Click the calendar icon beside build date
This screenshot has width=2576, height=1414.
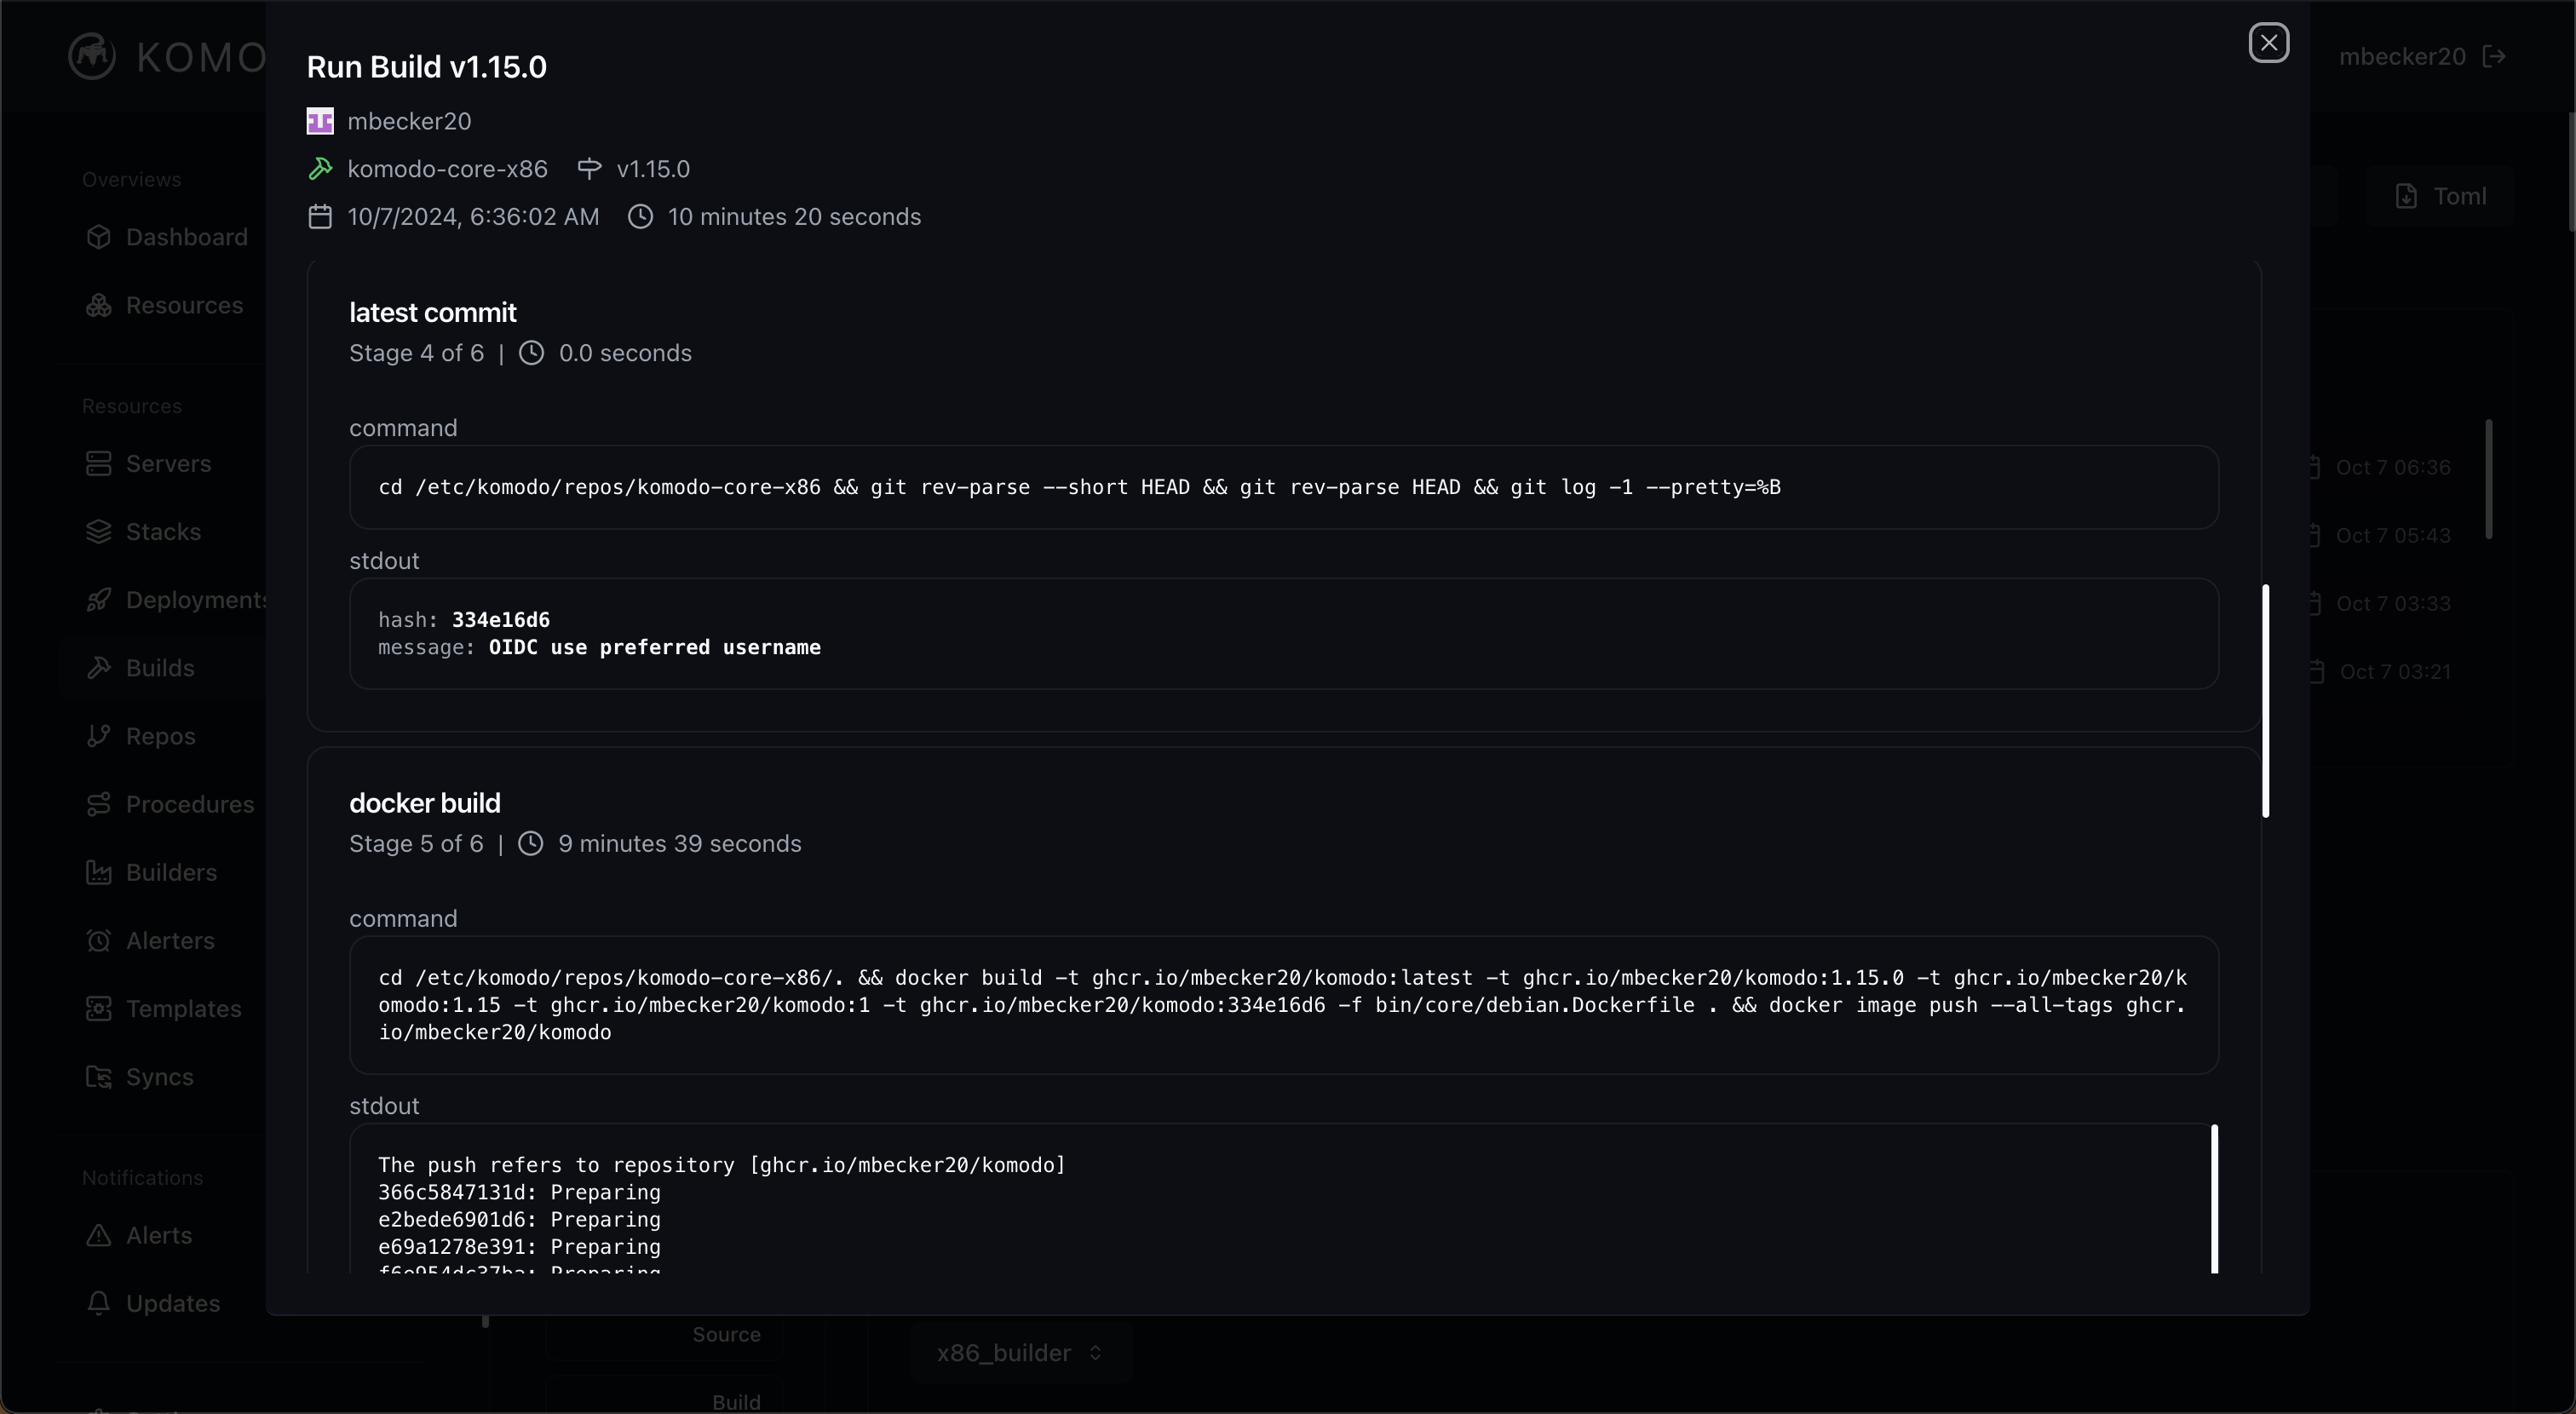320,217
